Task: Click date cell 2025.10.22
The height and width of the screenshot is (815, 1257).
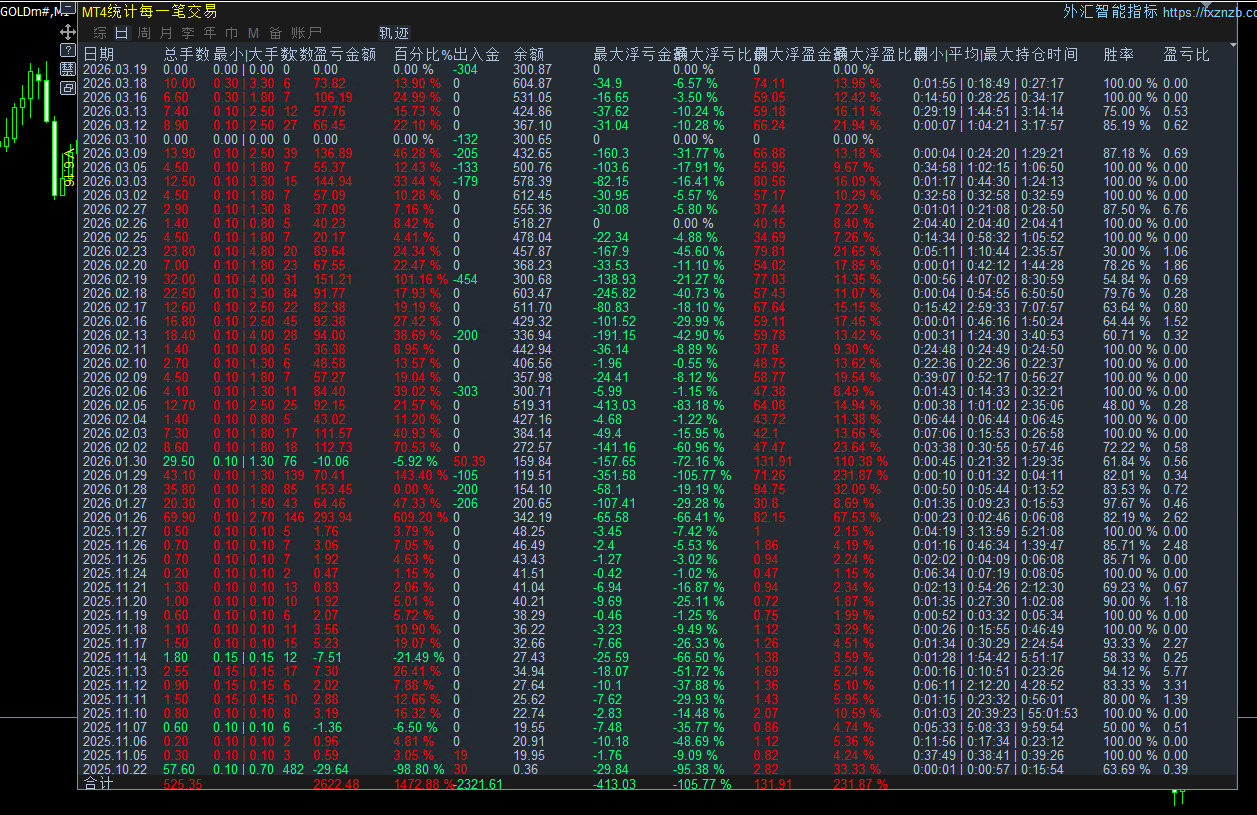Action: (115, 769)
